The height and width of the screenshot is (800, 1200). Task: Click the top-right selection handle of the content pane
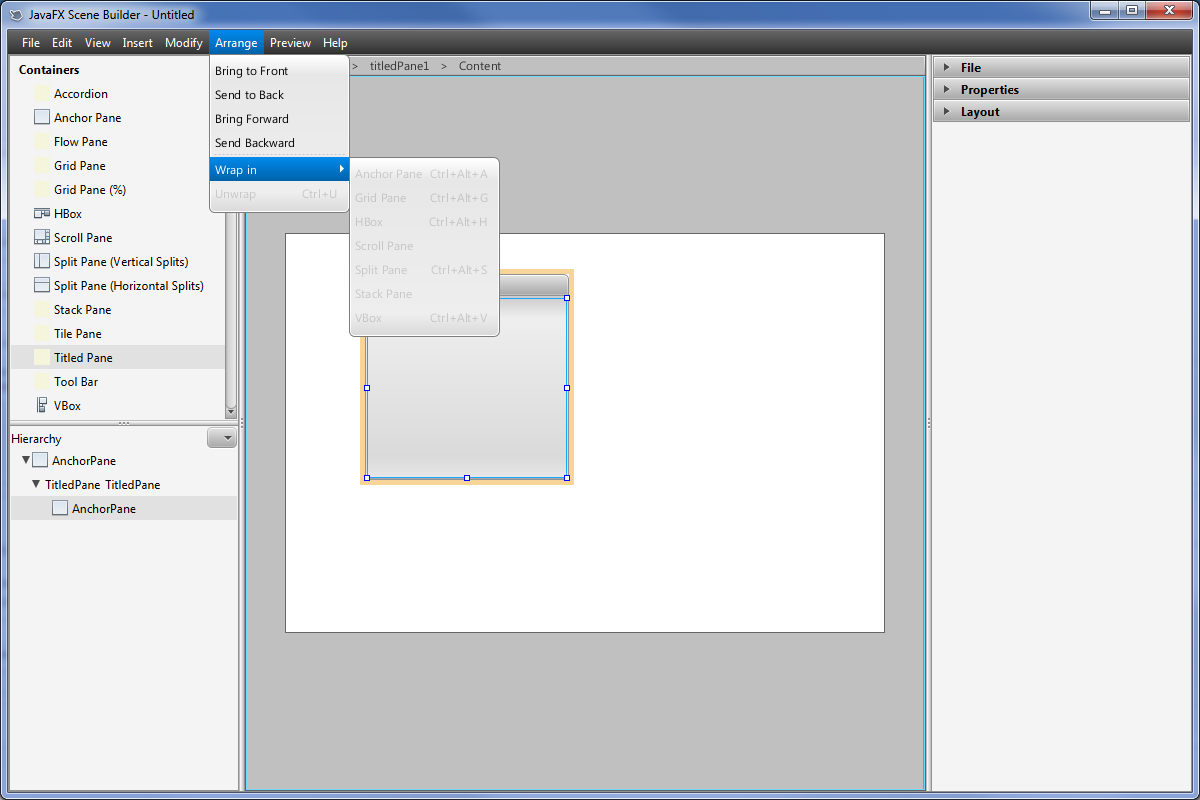click(567, 298)
